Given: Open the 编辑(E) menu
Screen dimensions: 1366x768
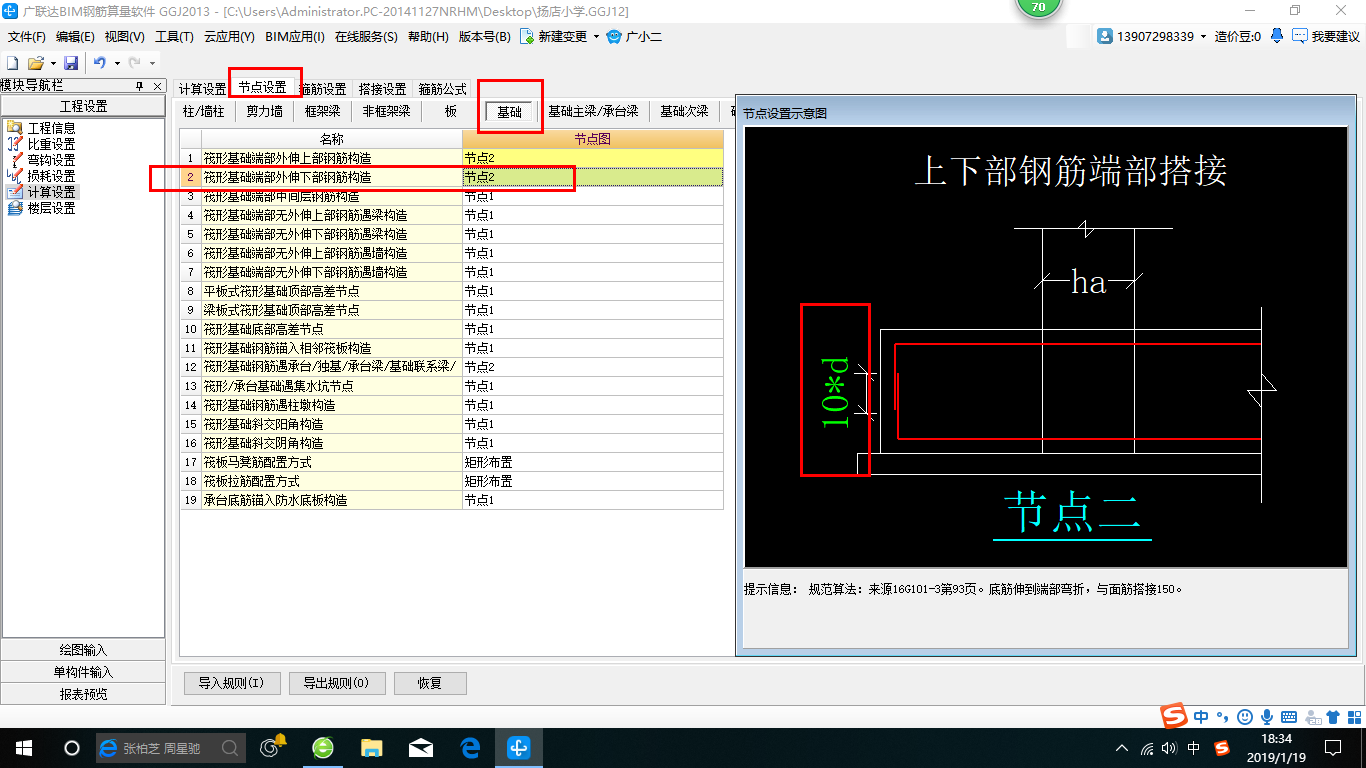Looking at the screenshot, I should [x=75, y=36].
